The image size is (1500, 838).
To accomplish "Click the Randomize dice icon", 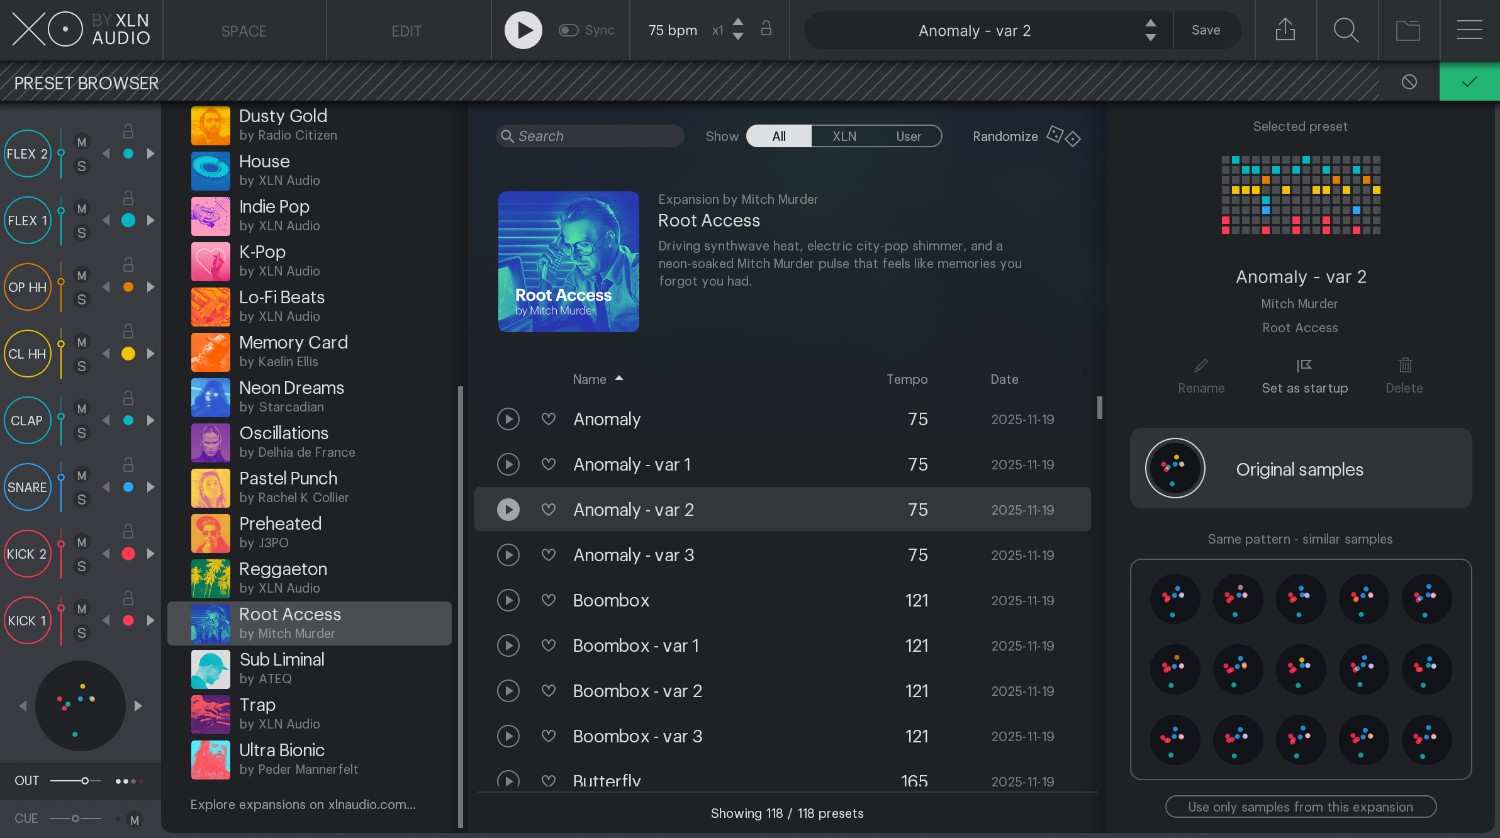I will 1062,136.
